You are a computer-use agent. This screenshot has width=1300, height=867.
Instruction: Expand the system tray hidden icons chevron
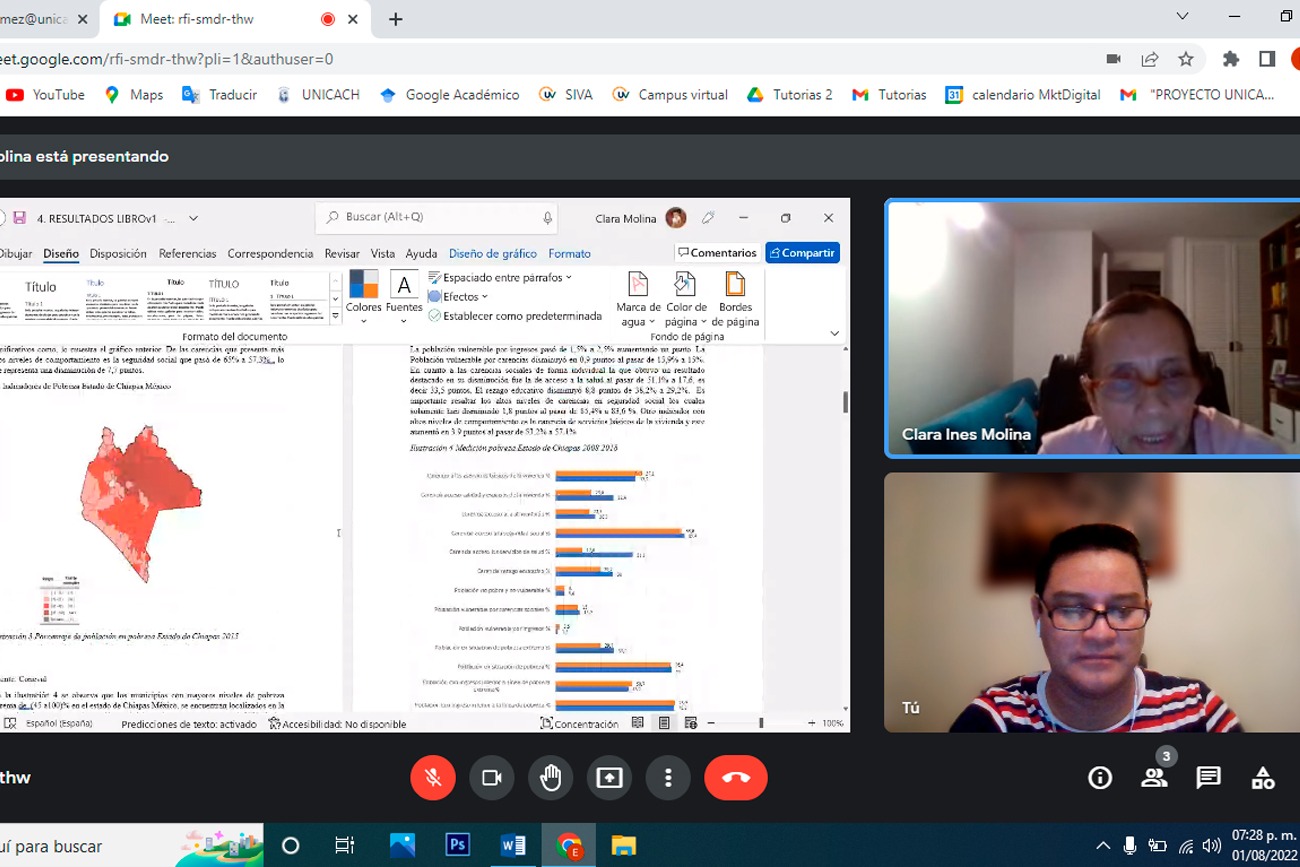click(x=1103, y=846)
